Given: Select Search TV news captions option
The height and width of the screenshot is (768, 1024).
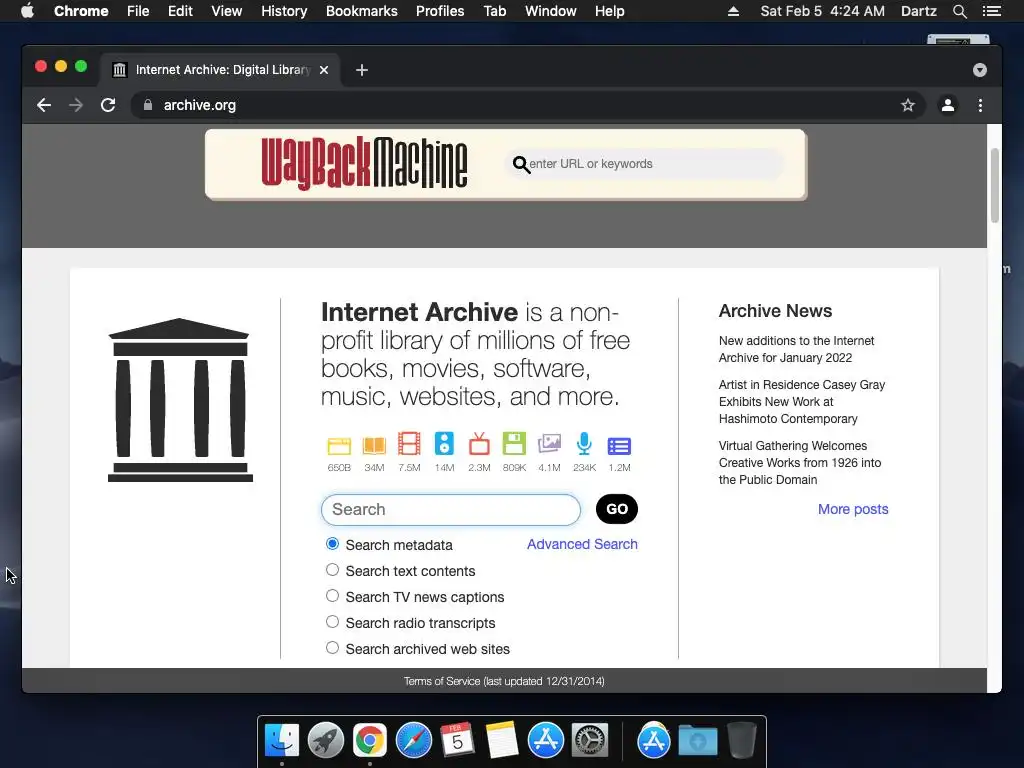Looking at the screenshot, I should coord(332,596).
